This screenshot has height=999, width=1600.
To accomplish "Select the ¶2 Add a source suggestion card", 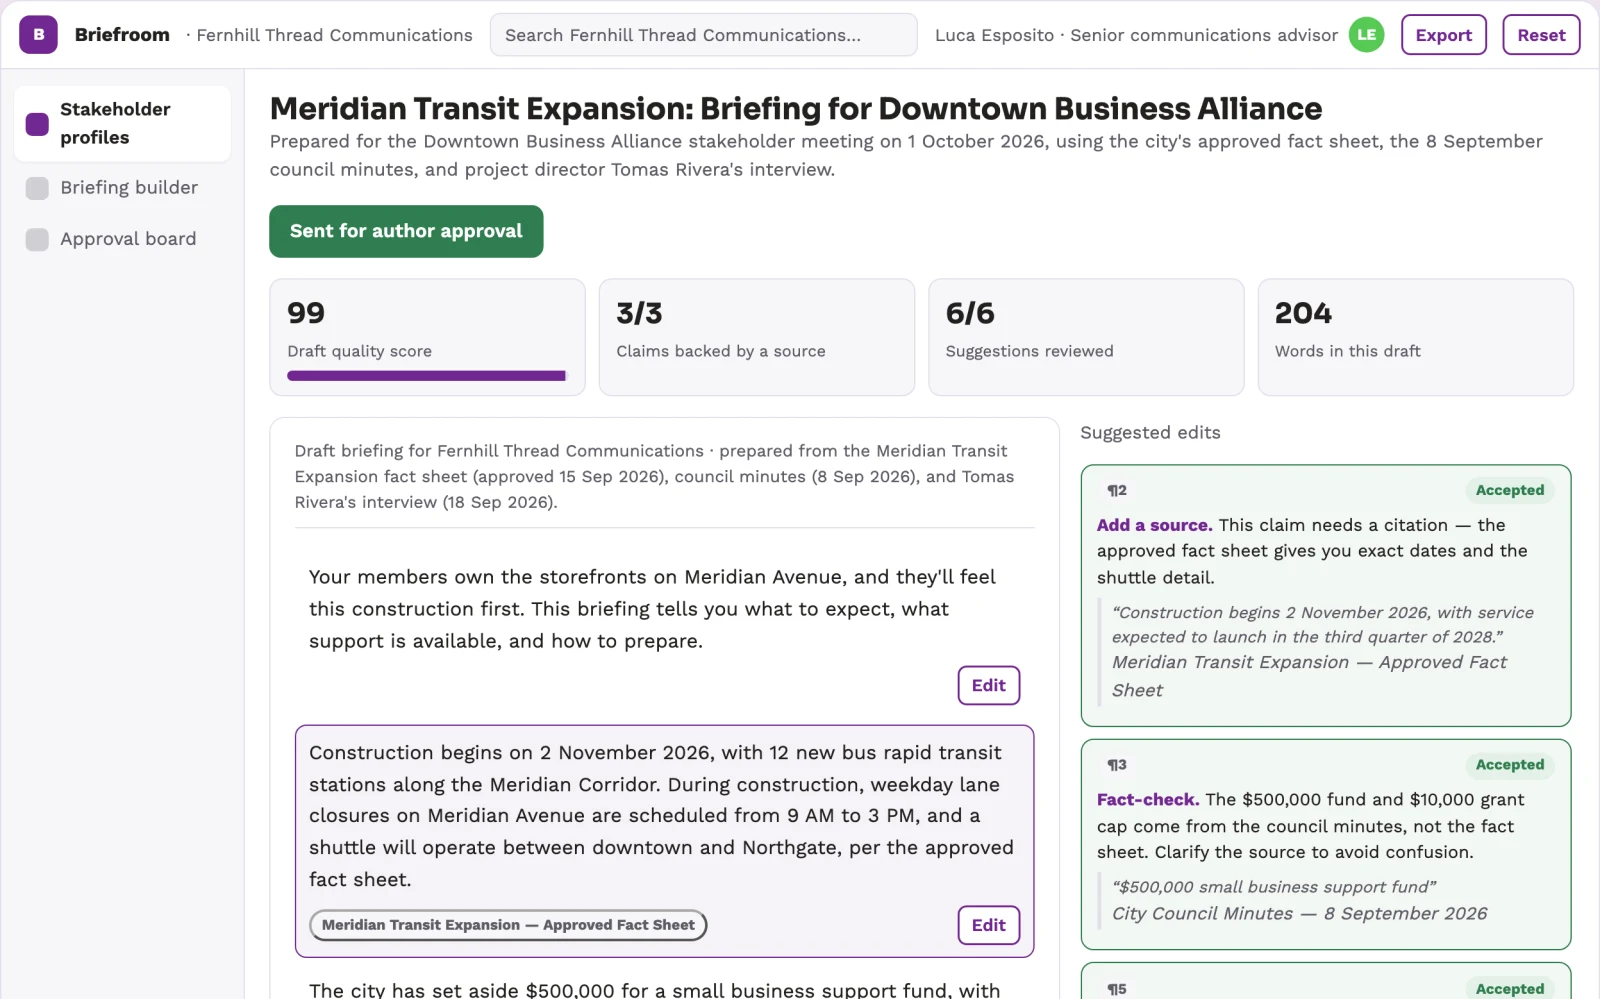I will click(1325, 595).
